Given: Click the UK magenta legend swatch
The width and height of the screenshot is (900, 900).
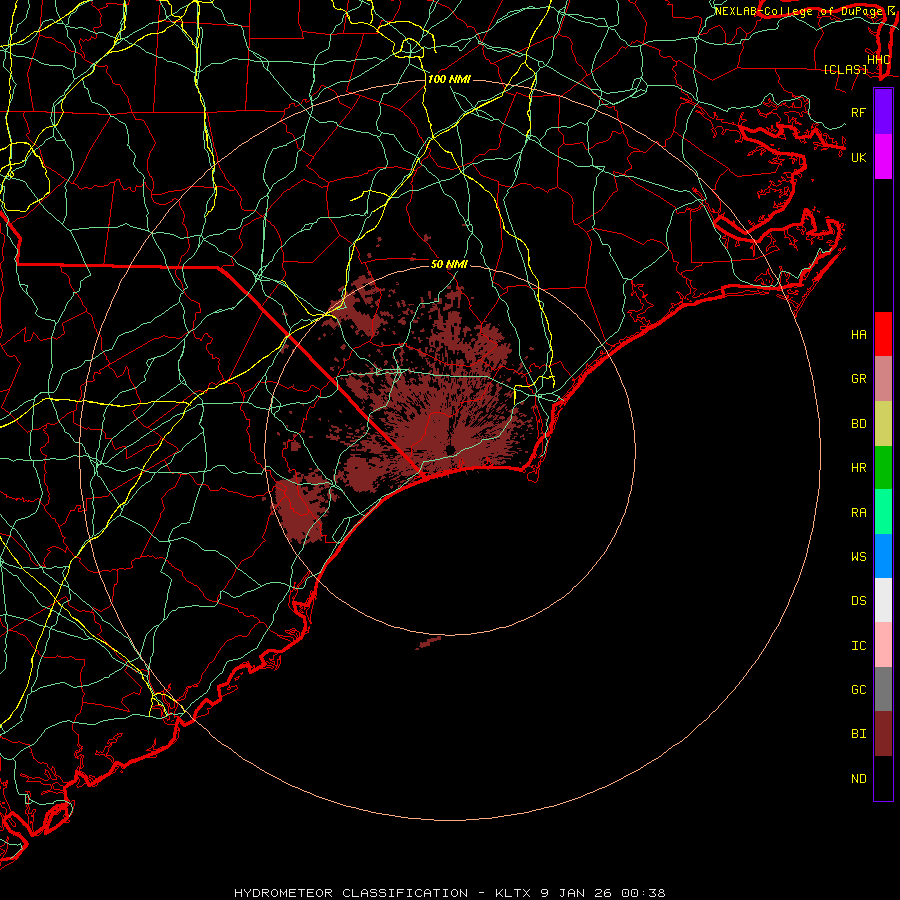Looking at the screenshot, I should [x=883, y=157].
